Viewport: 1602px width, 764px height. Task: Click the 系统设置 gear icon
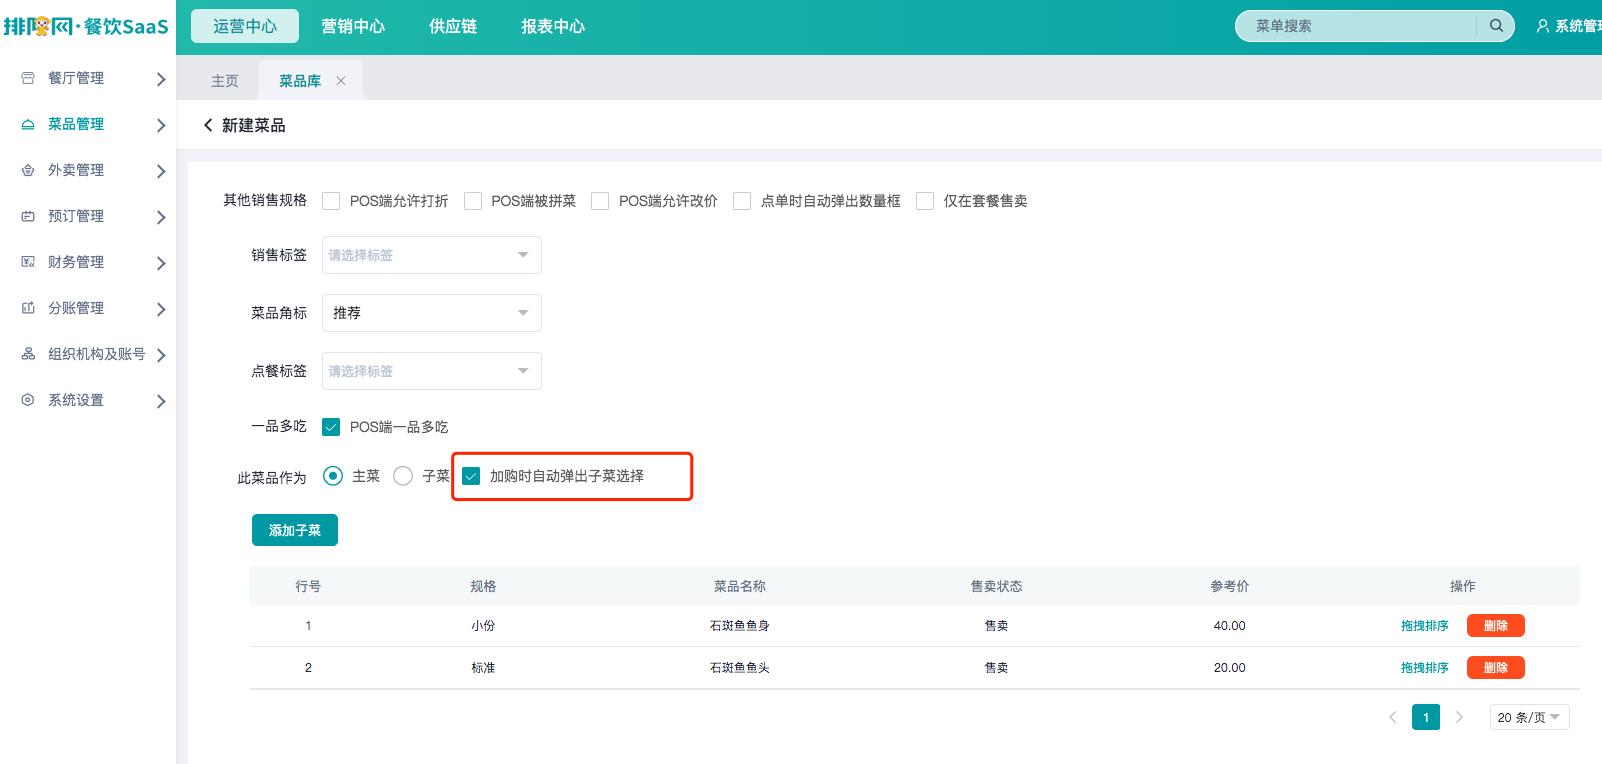click(28, 400)
